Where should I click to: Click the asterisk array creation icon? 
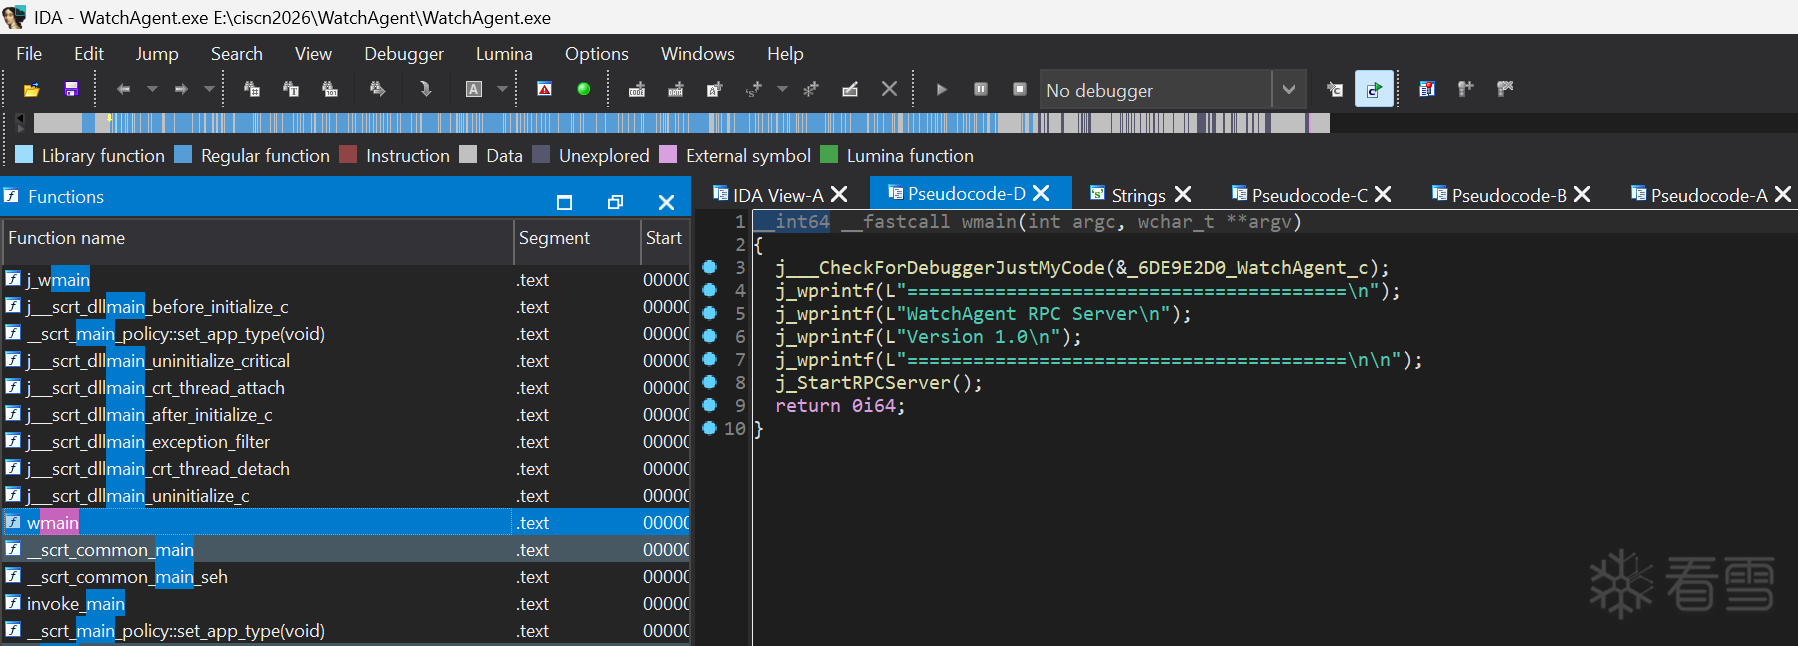[811, 90]
